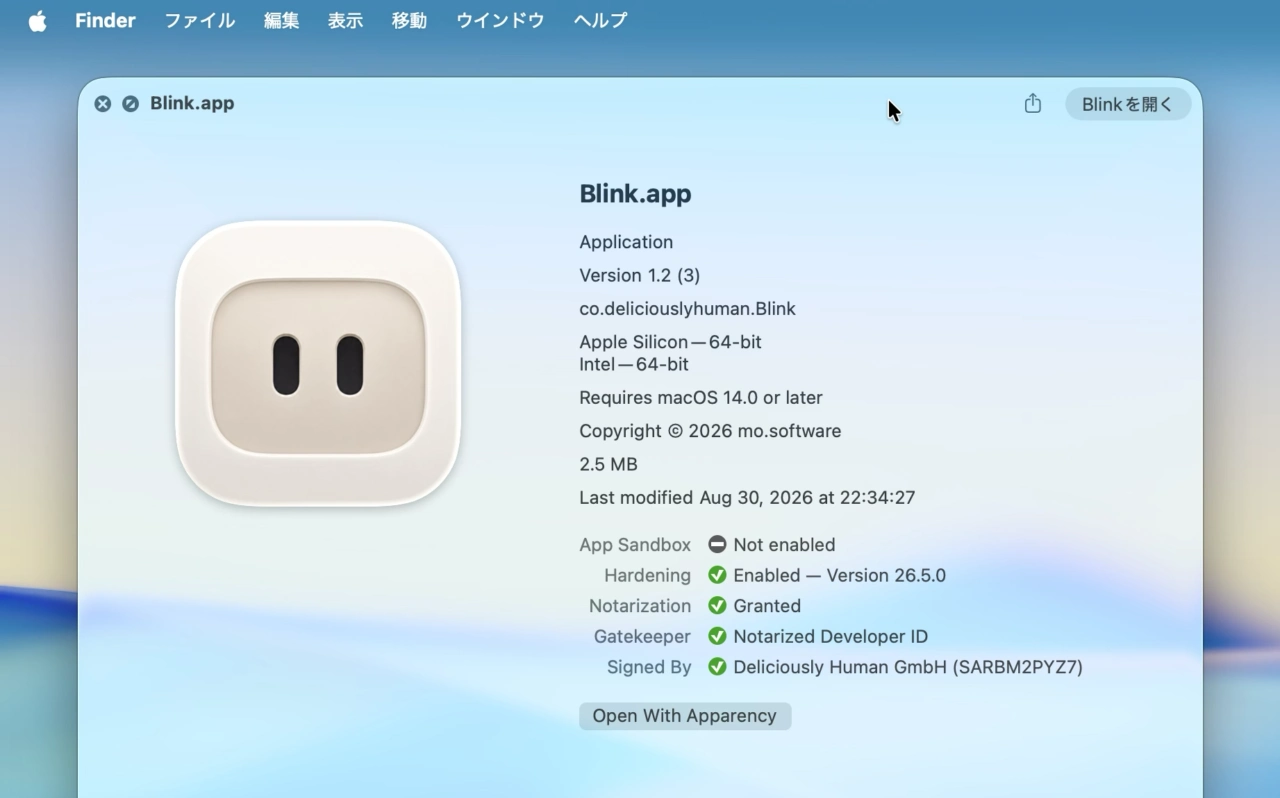Click the Application kind text
Image resolution: width=1280 pixels, height=798 pixels.
(x=626, y=242)
